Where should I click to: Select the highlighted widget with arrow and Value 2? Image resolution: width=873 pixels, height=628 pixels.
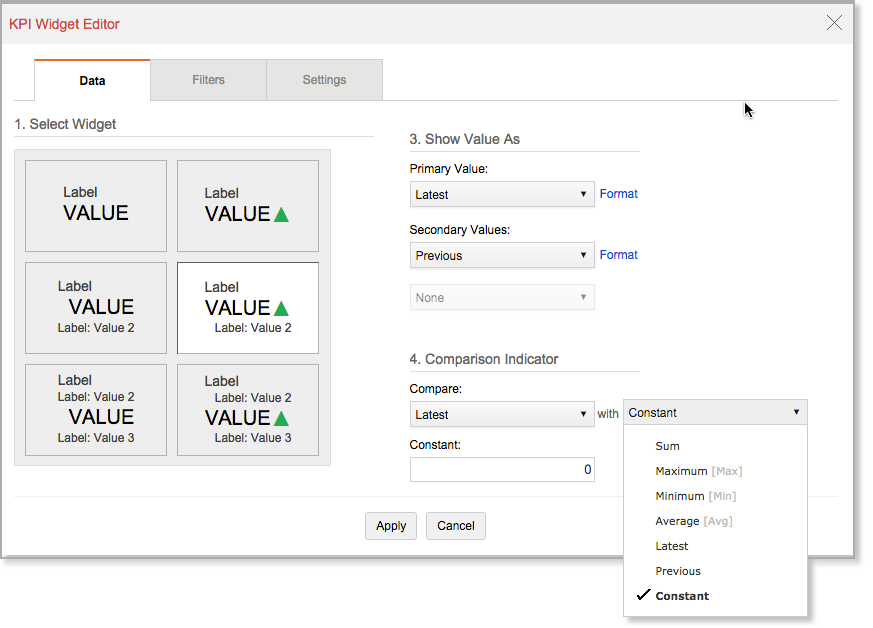(247, 307)
